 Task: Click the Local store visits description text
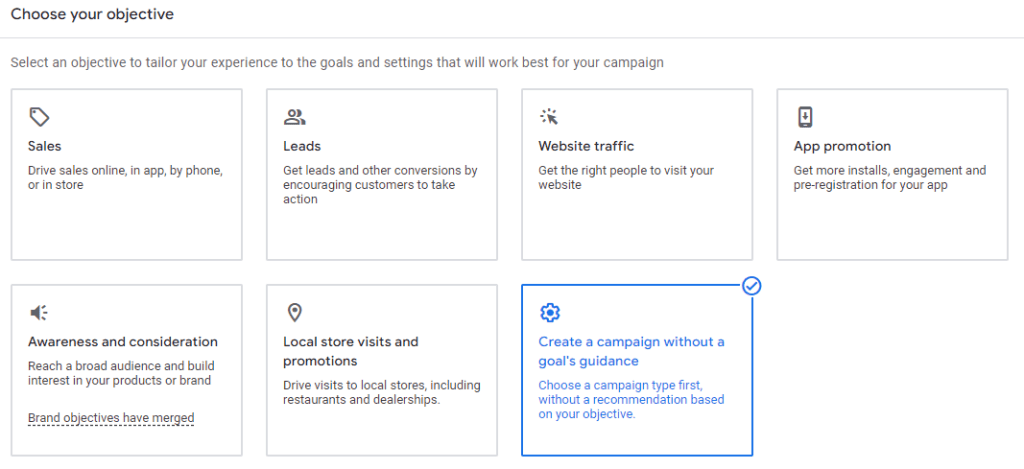tap(381, 393)
